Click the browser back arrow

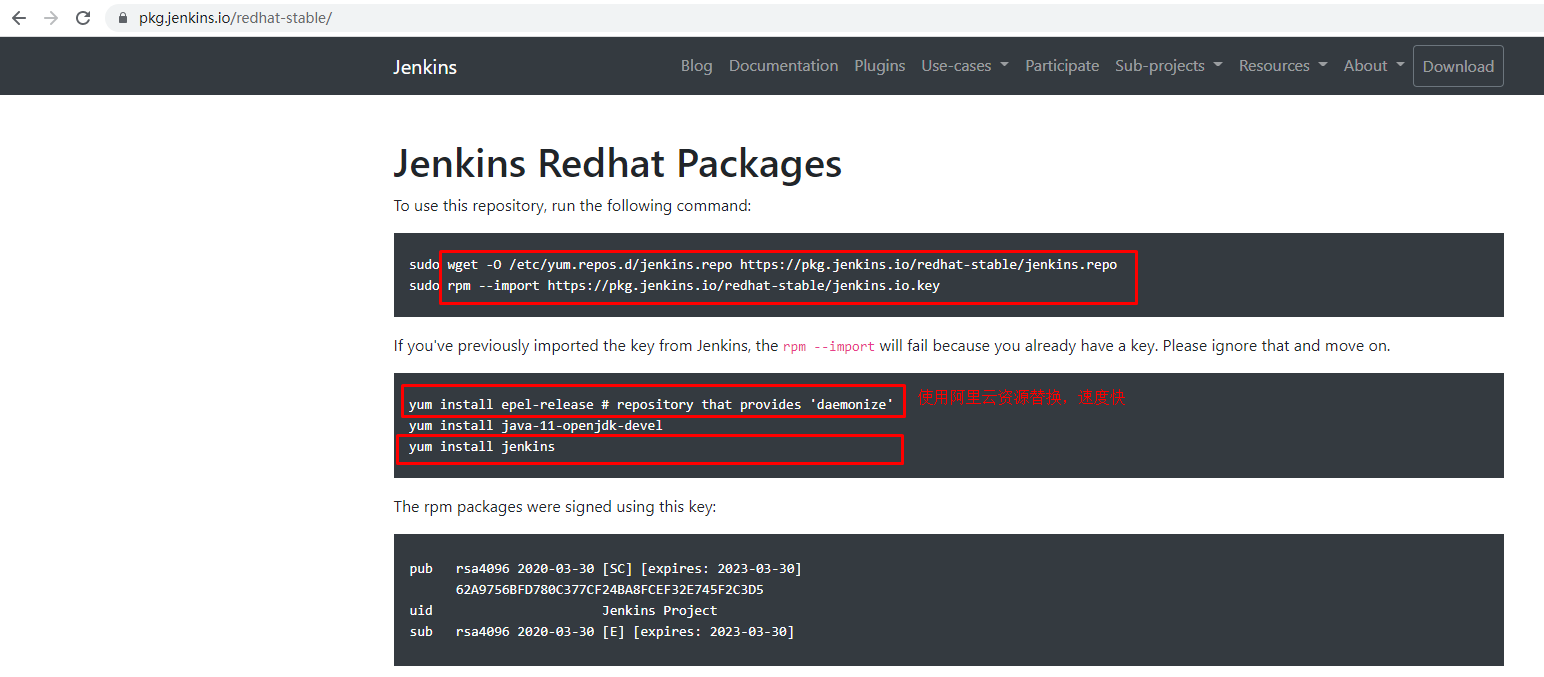pos(19,18)
